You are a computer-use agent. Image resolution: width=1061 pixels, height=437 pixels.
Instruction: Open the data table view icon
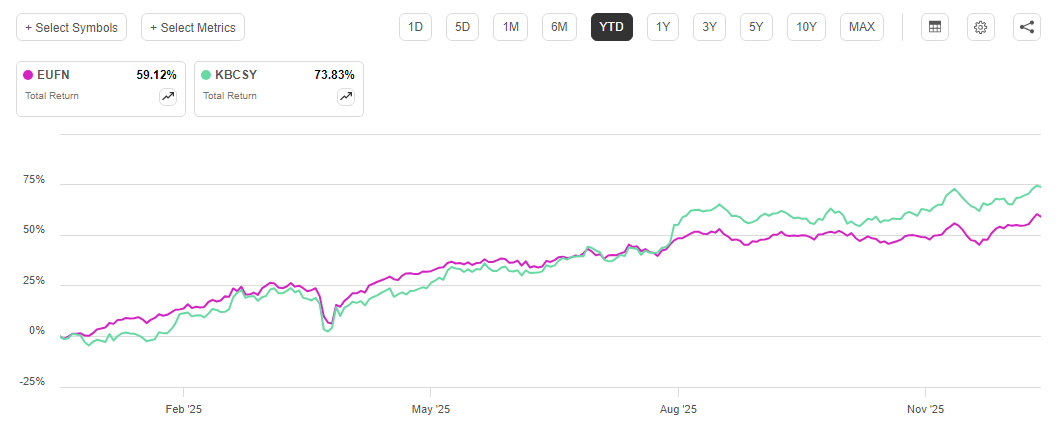click(x=935, y=27)
